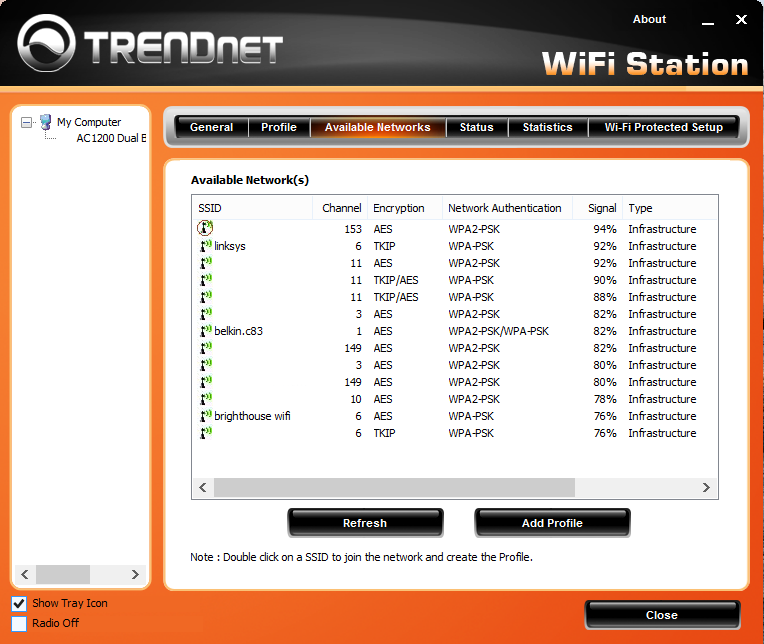
Task: Click the Refresh button
Action: pos(365,523)
